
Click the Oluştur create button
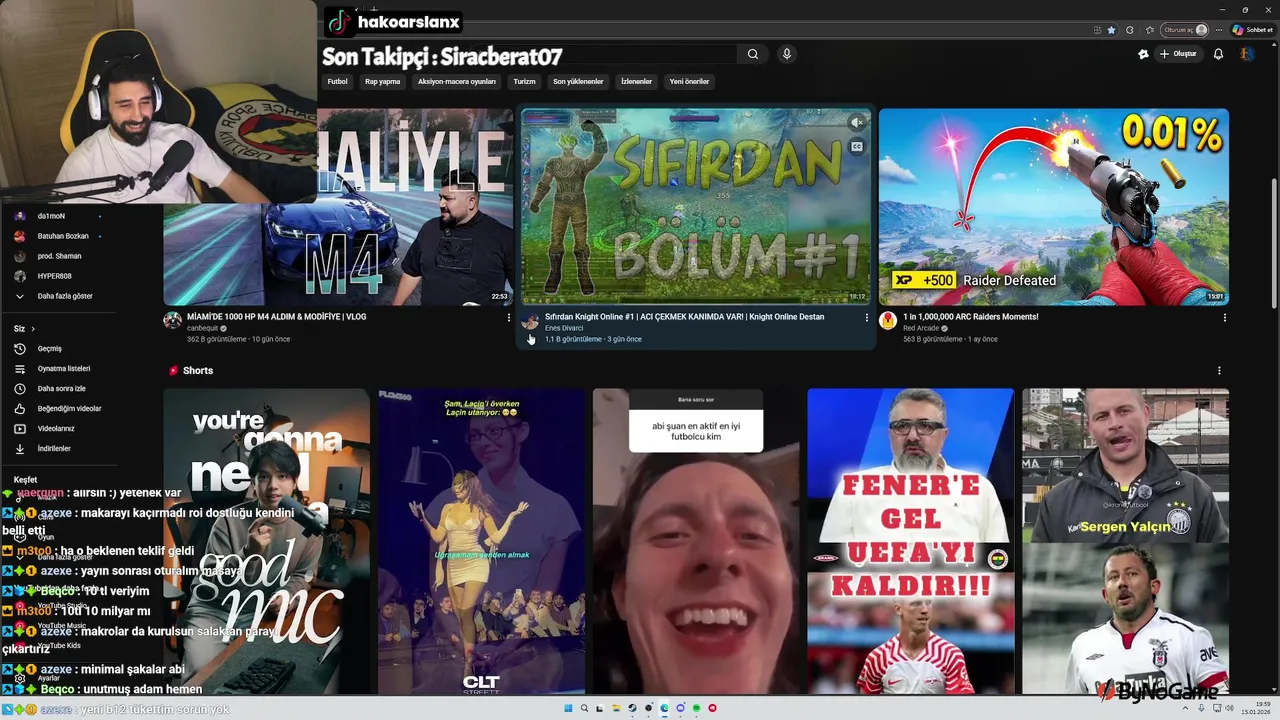coord(1178,54)
